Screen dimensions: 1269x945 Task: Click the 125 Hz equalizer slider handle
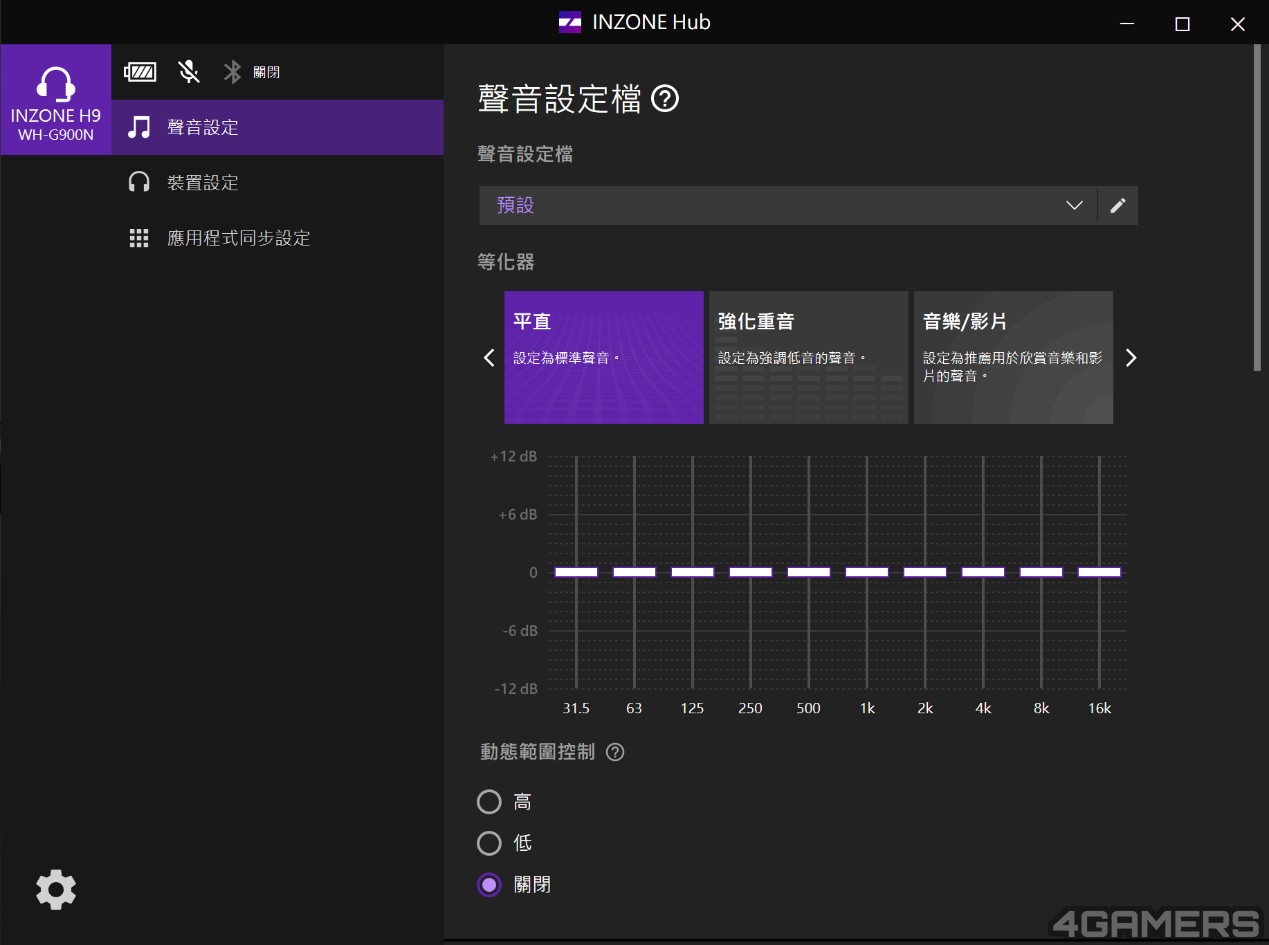692,572
